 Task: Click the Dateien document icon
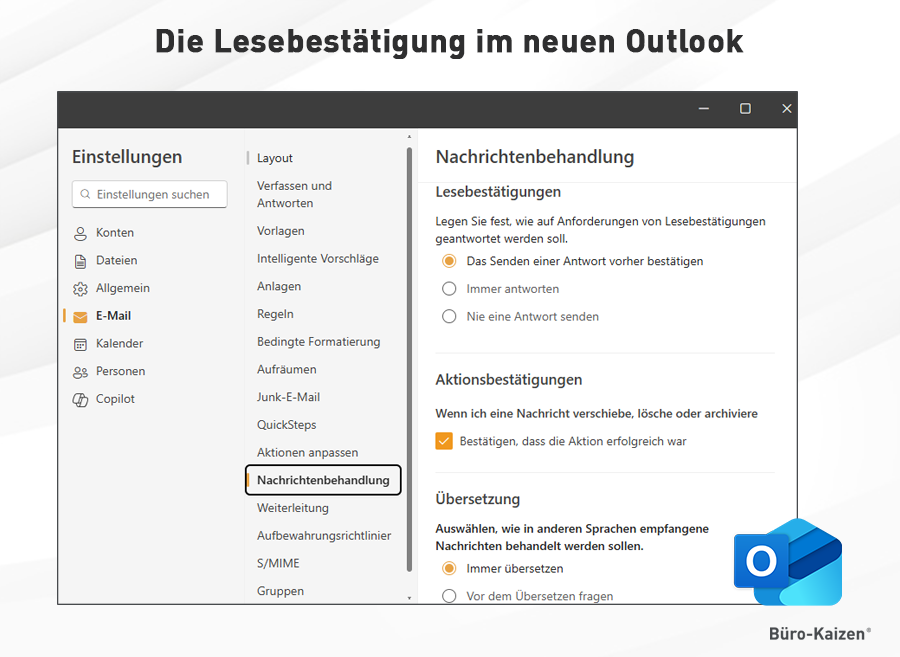click(80, 261)
